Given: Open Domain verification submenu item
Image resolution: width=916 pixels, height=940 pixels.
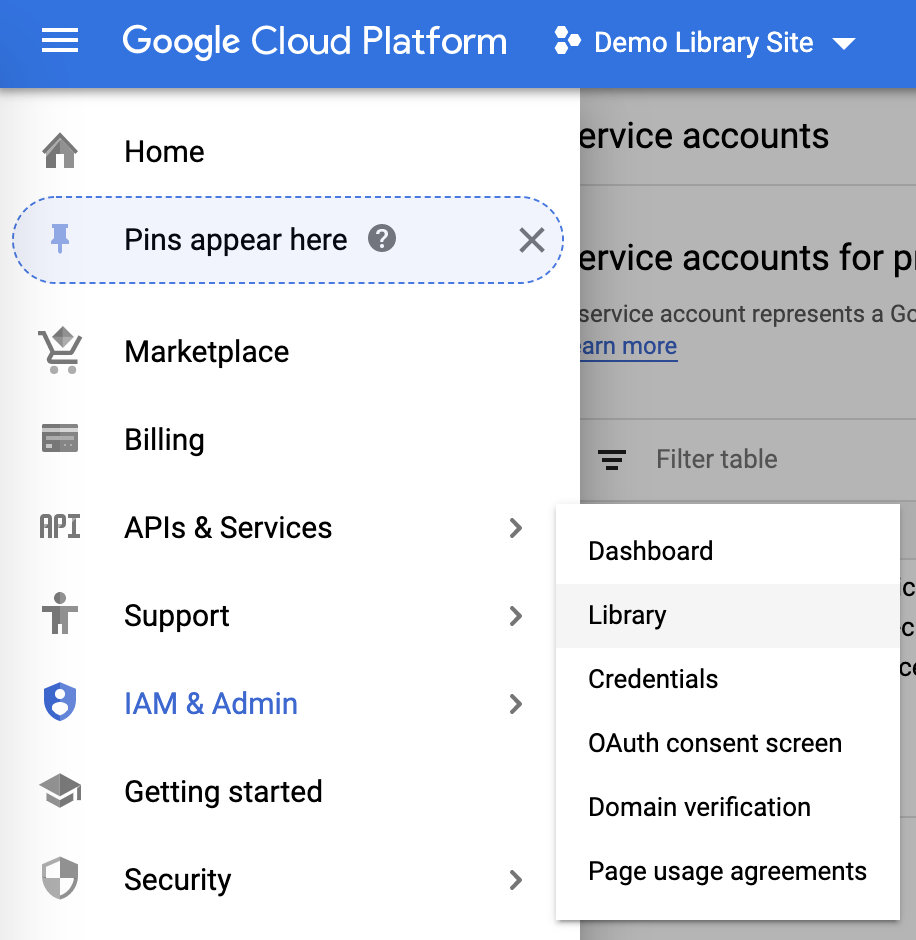Looking at the screenshot, I should coord(728,808).
